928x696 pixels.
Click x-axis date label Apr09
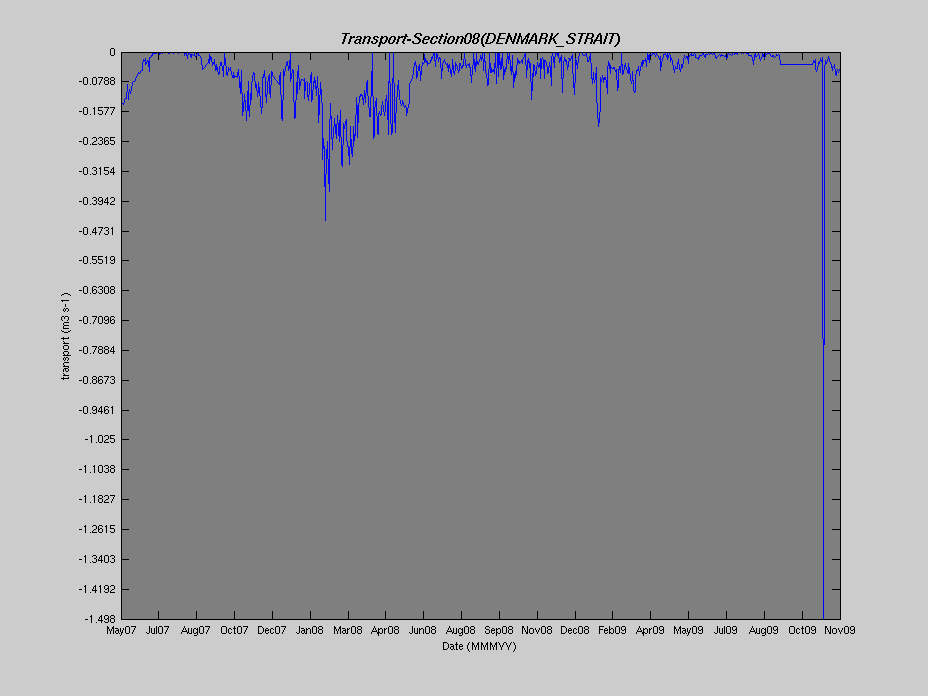point(650,630)
